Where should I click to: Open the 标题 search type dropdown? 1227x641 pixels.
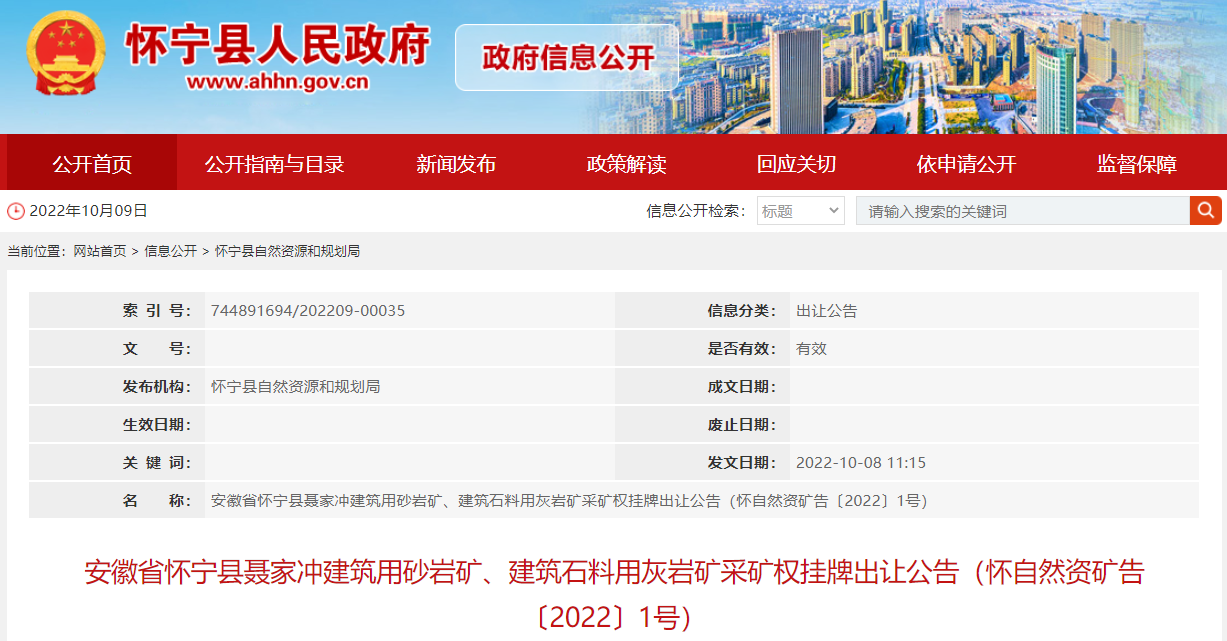(800, 211)
